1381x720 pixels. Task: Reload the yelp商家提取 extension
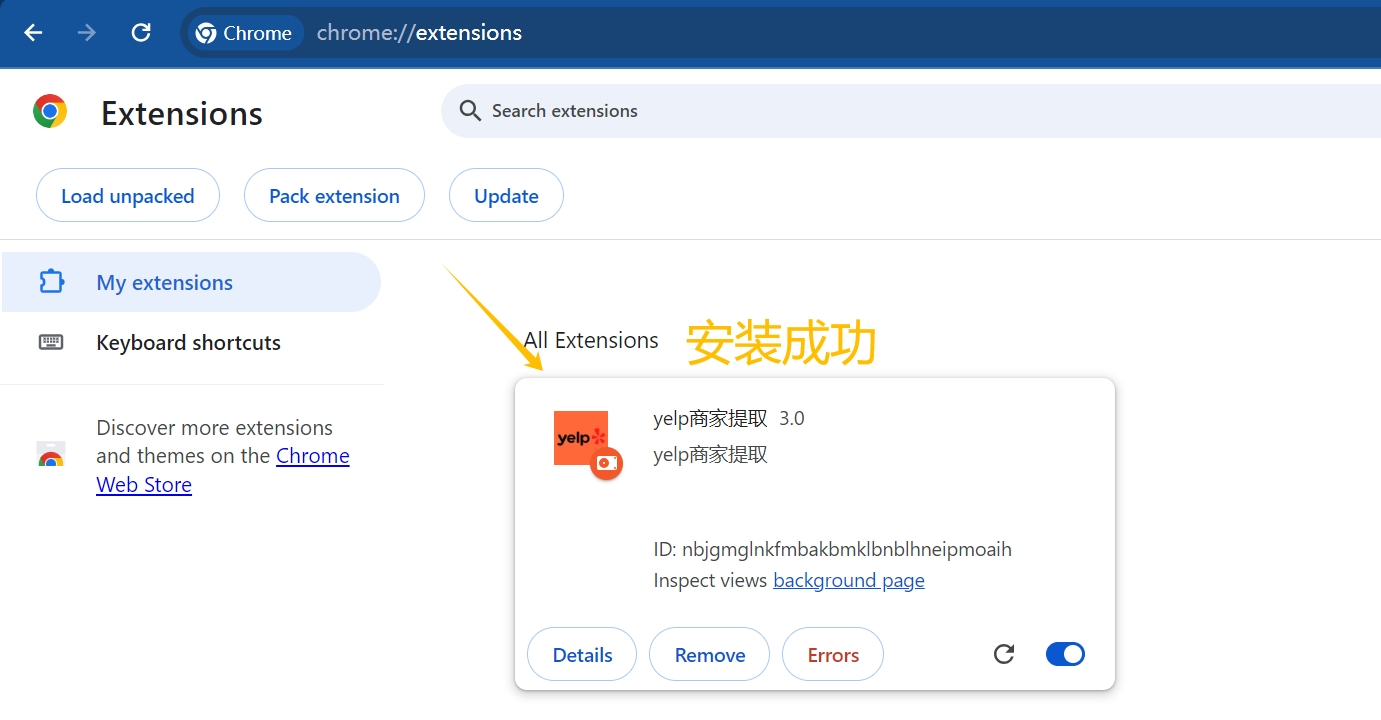(1004, 654)
